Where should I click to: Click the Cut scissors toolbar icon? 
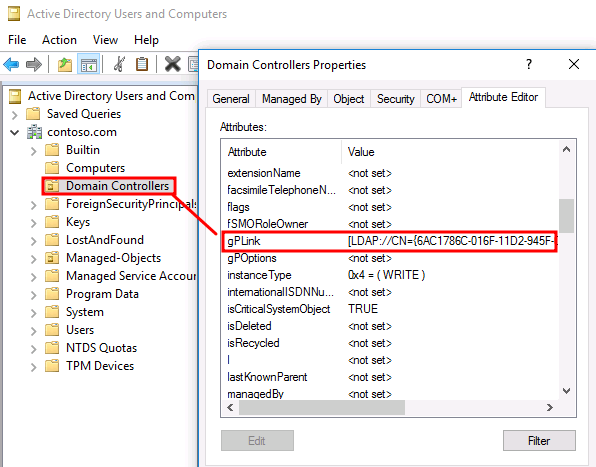coord(120,64)
